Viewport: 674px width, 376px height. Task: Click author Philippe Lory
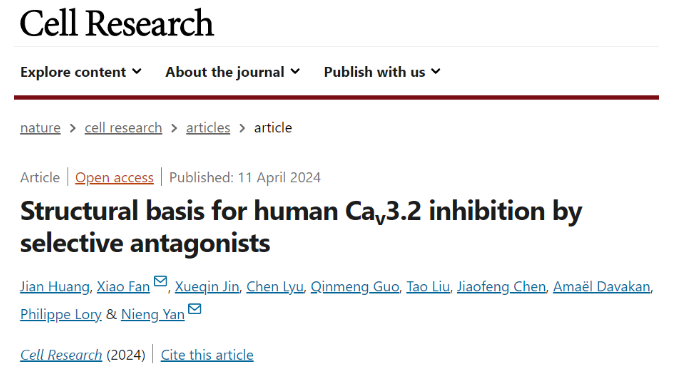61,315
